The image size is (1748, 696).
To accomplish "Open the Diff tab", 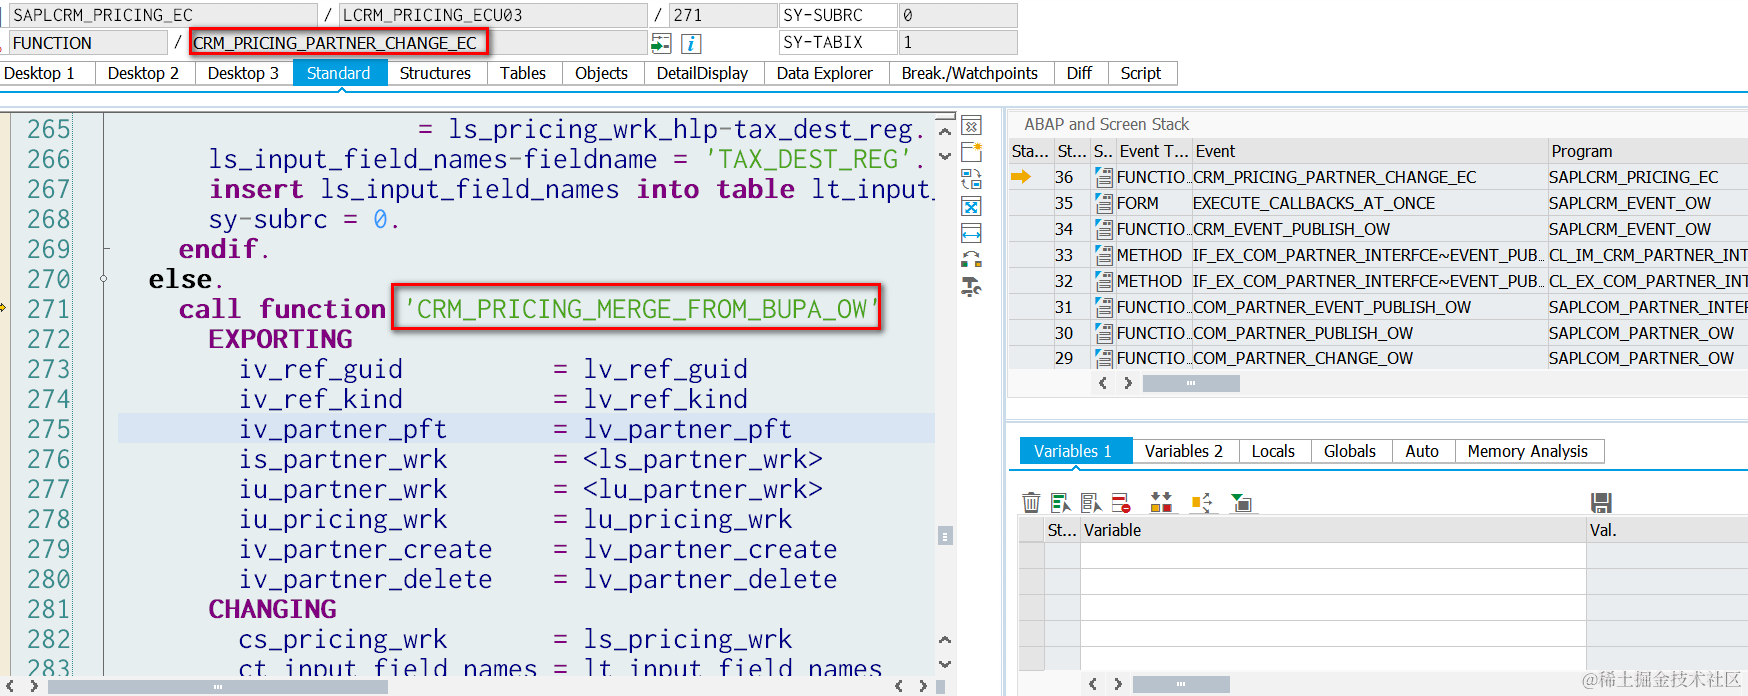I will pos(1079,73).
